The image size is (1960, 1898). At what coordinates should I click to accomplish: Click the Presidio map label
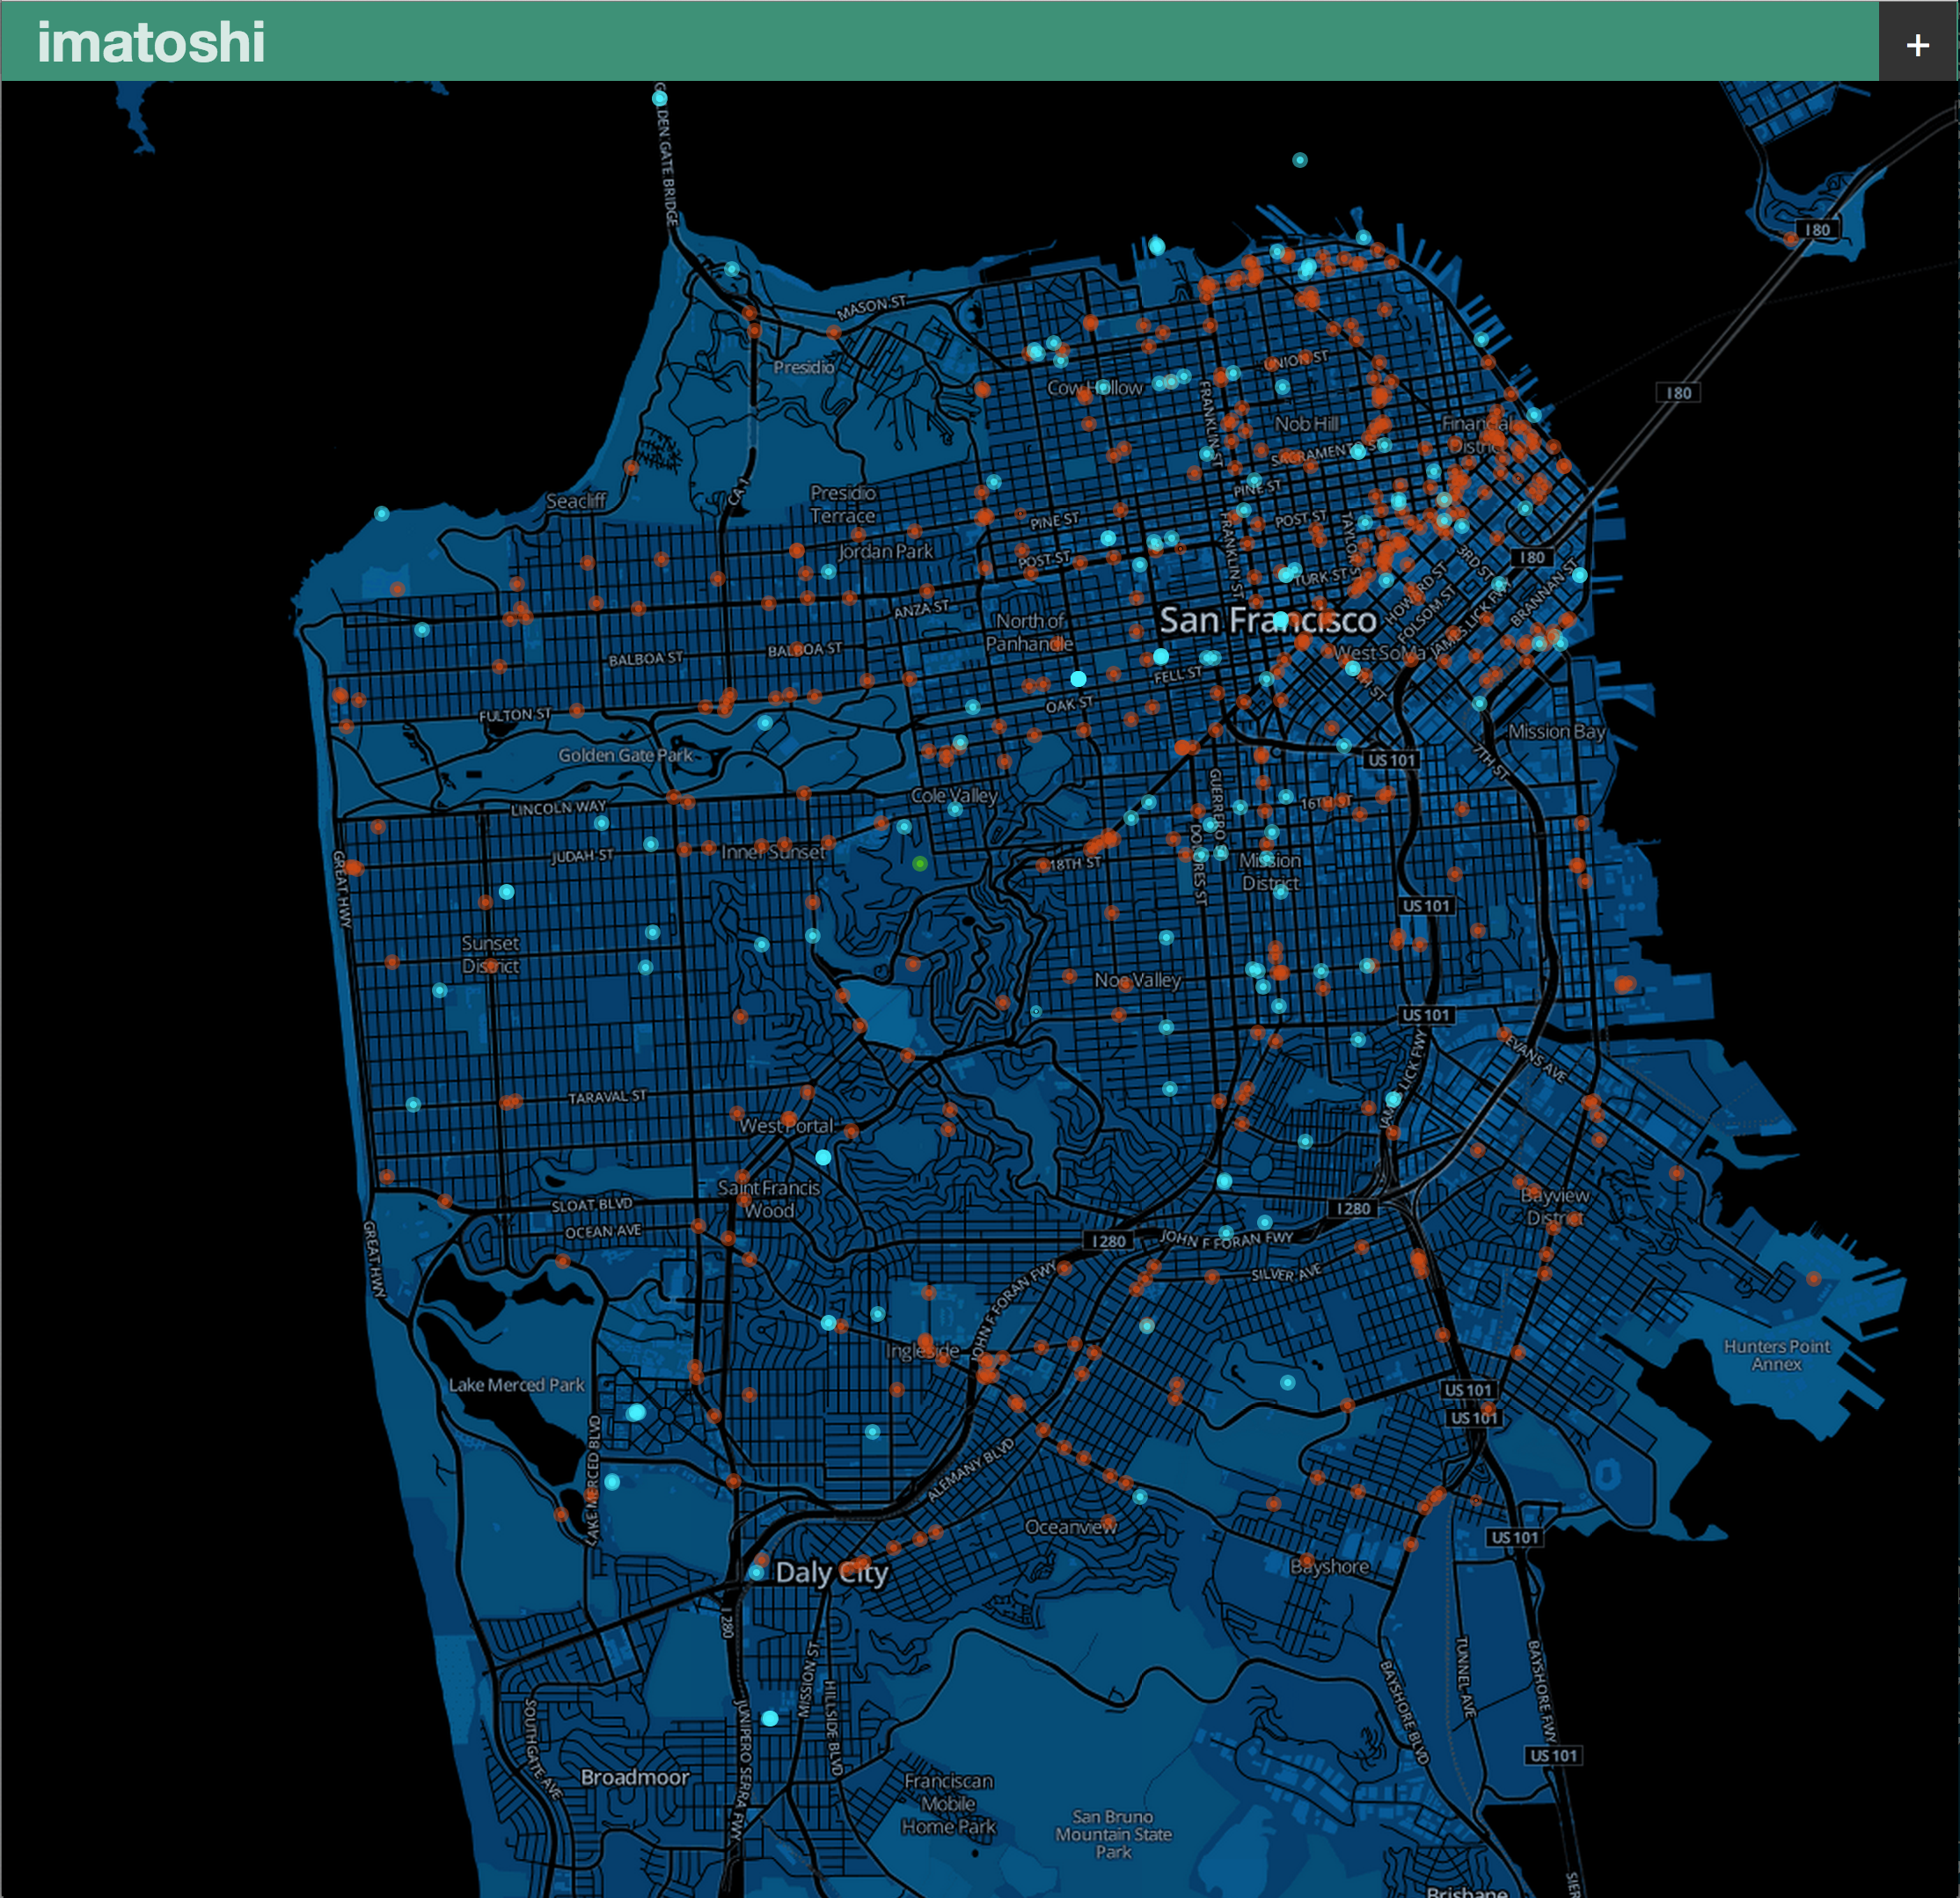[803, 367]
